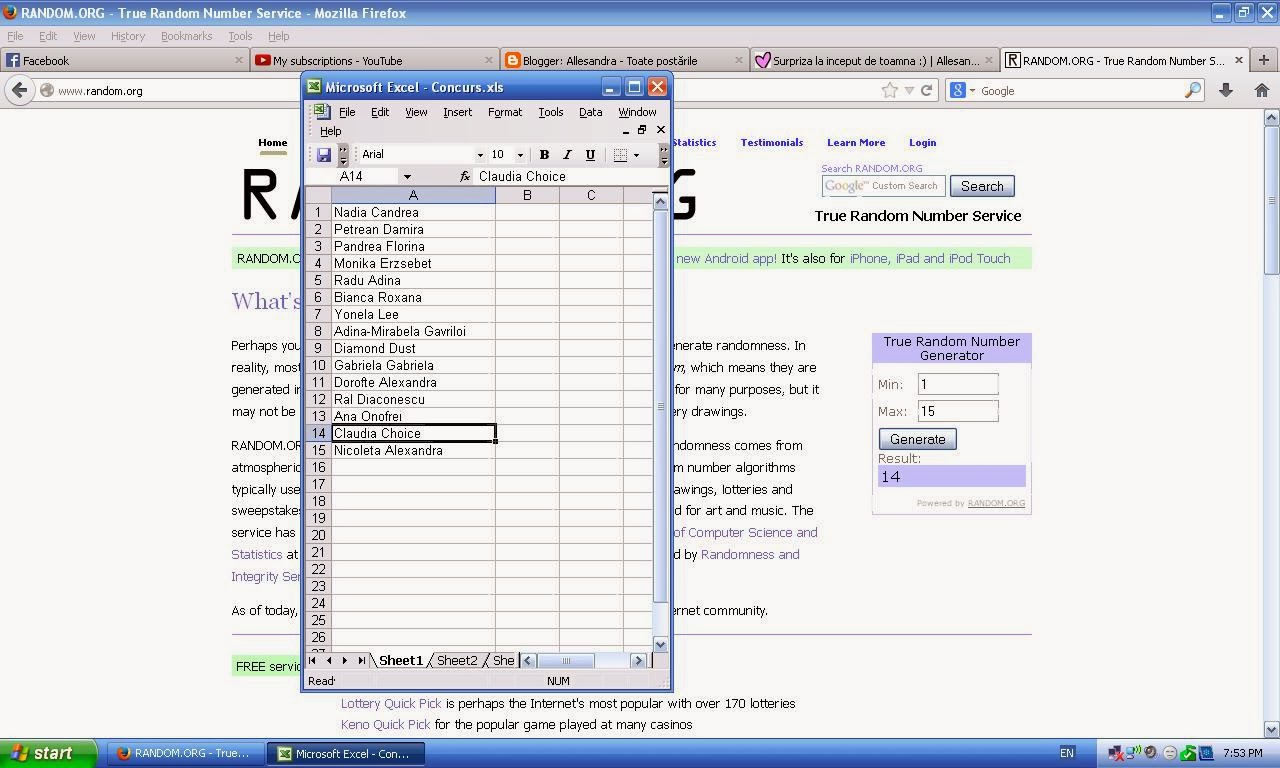Click Firefox back arrow button
The width and height of the screenshot is (1280, 768).
pos(19,90)
